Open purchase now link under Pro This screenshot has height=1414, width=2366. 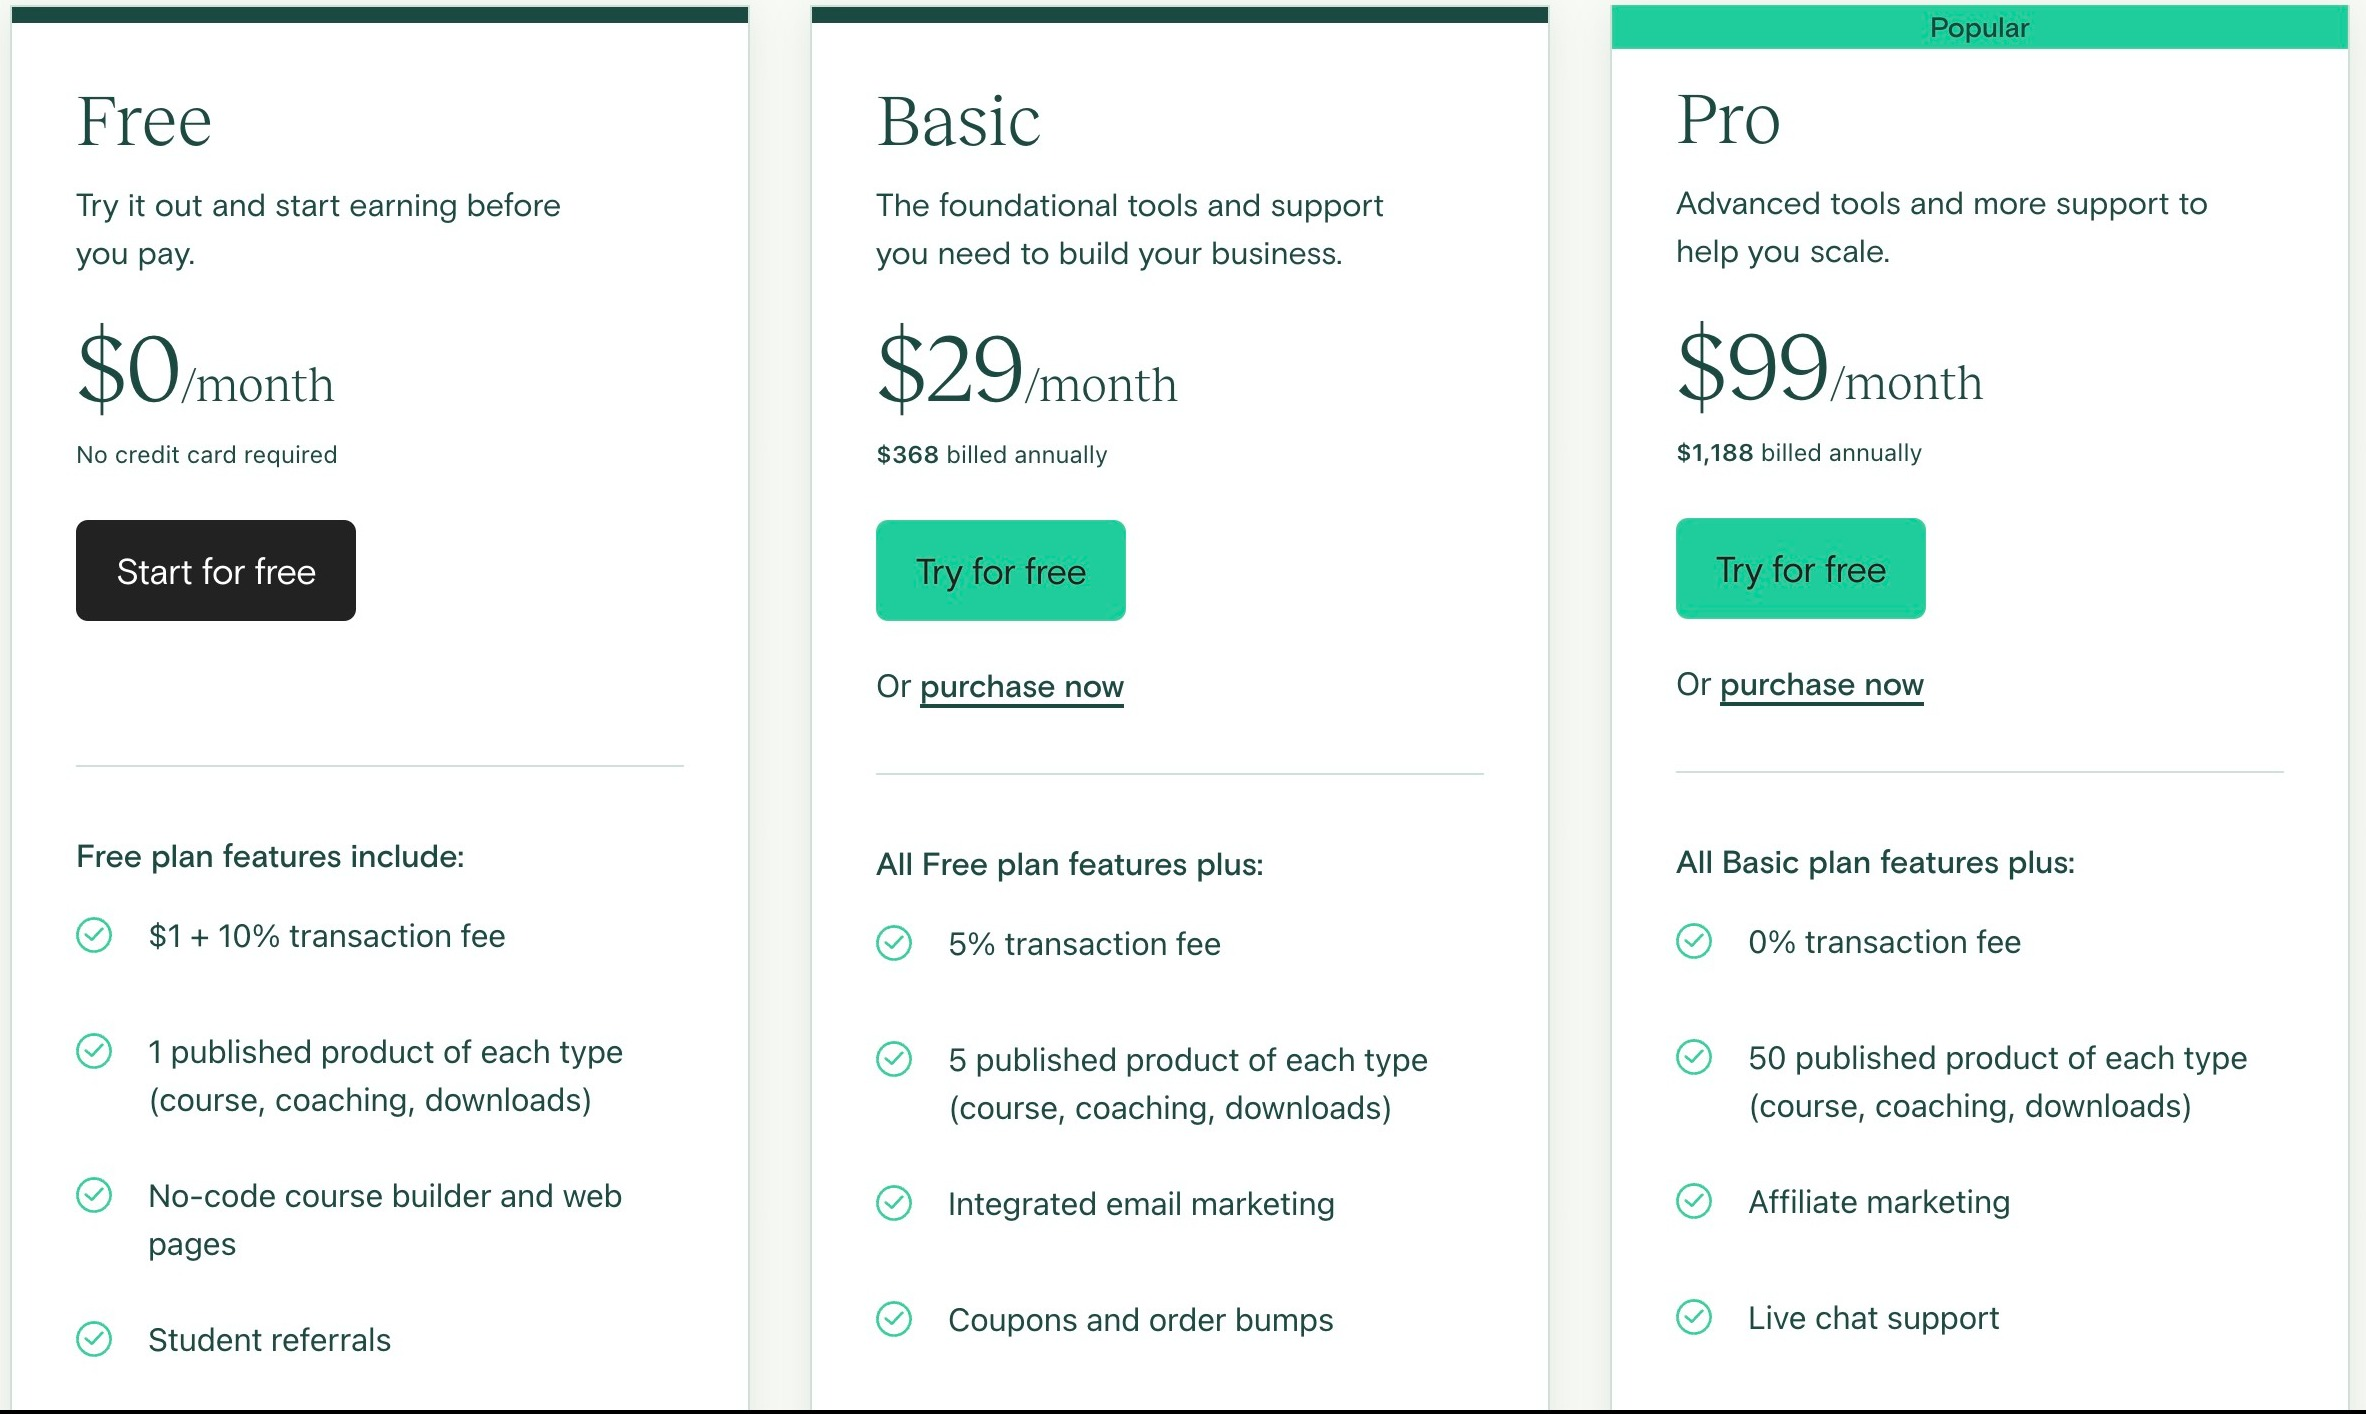1822,685
